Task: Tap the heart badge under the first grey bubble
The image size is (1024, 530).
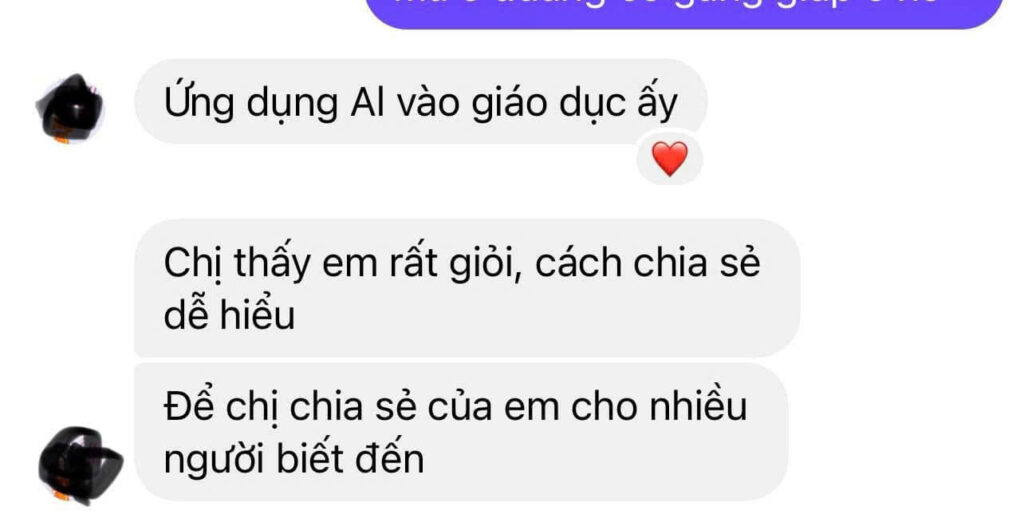Action: tap(669, 159)
